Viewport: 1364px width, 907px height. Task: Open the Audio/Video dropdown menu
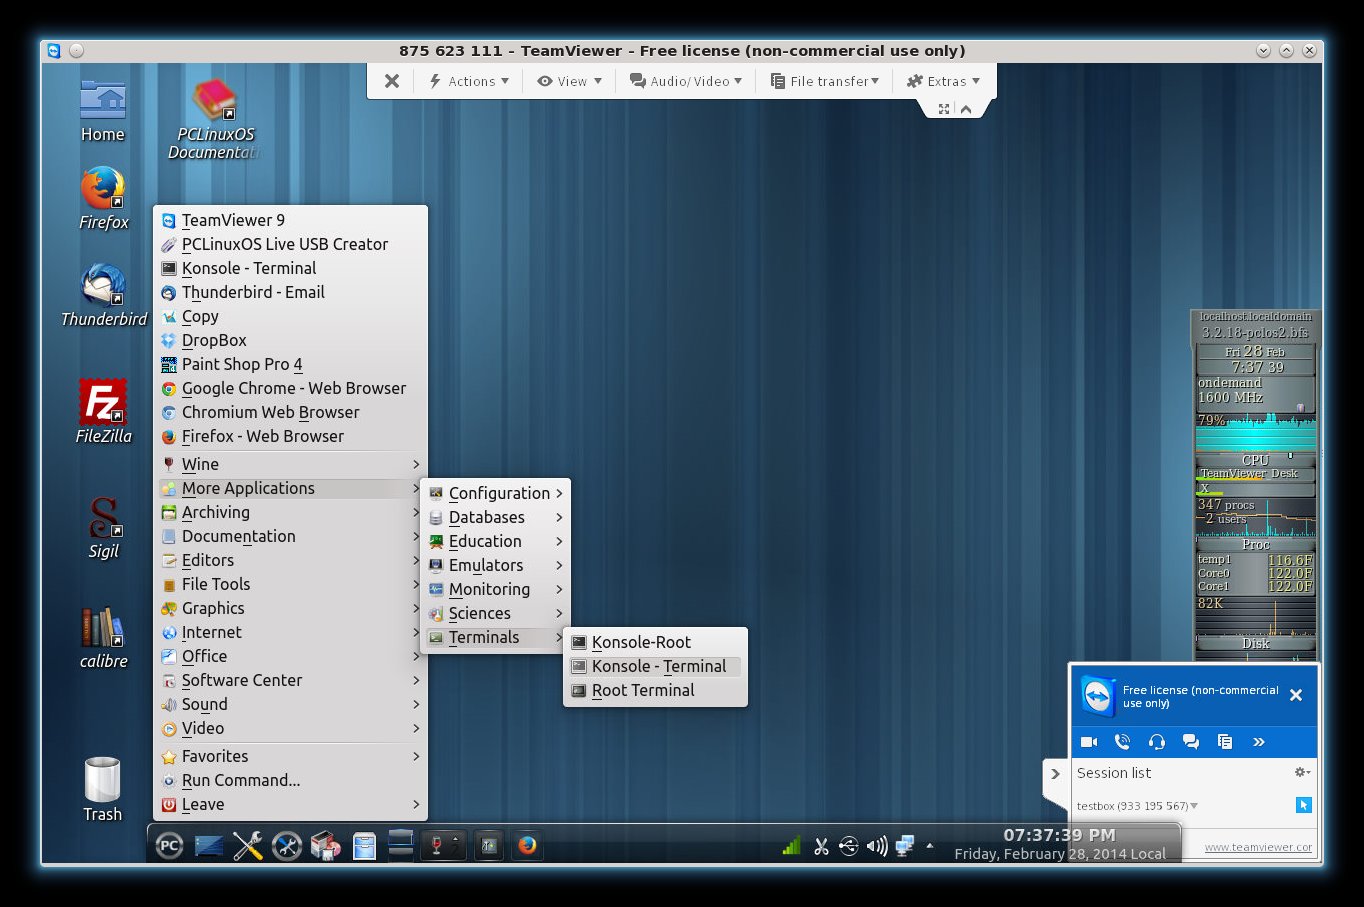point(686,81)
